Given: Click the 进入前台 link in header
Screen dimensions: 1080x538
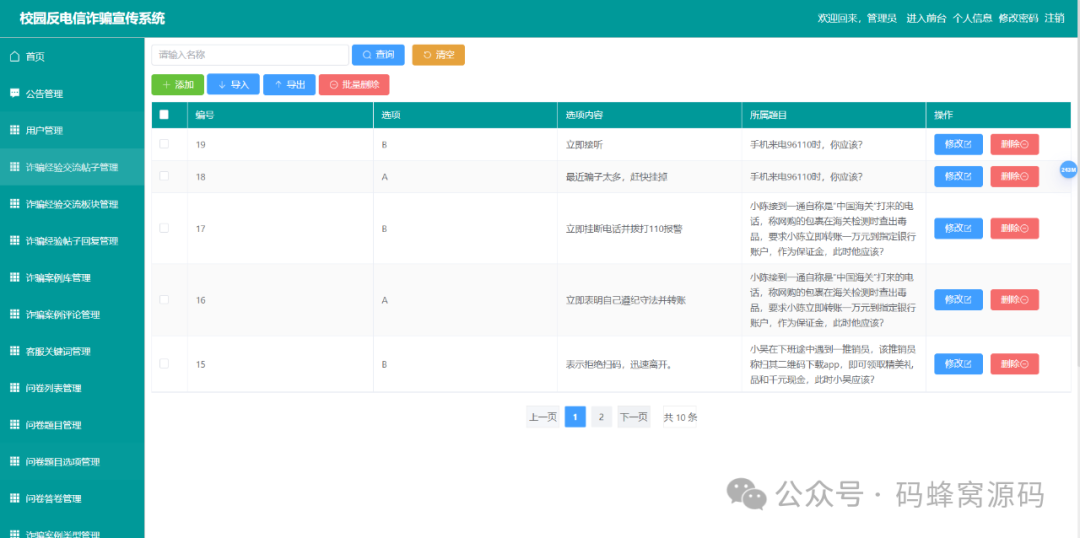Looking at the screenshot, I should point(926,19).
